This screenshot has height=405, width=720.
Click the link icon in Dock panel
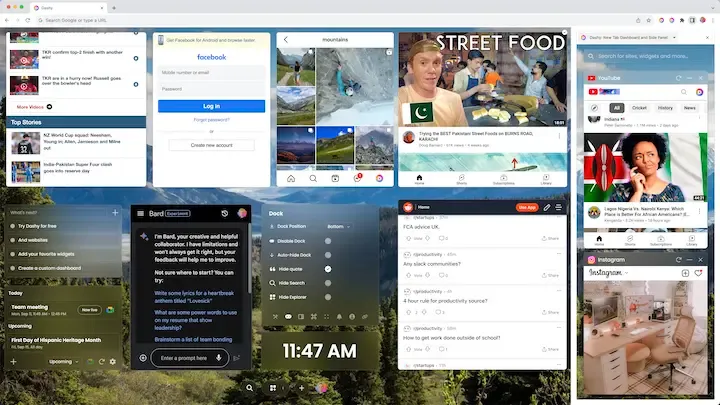tap(365, 316)
